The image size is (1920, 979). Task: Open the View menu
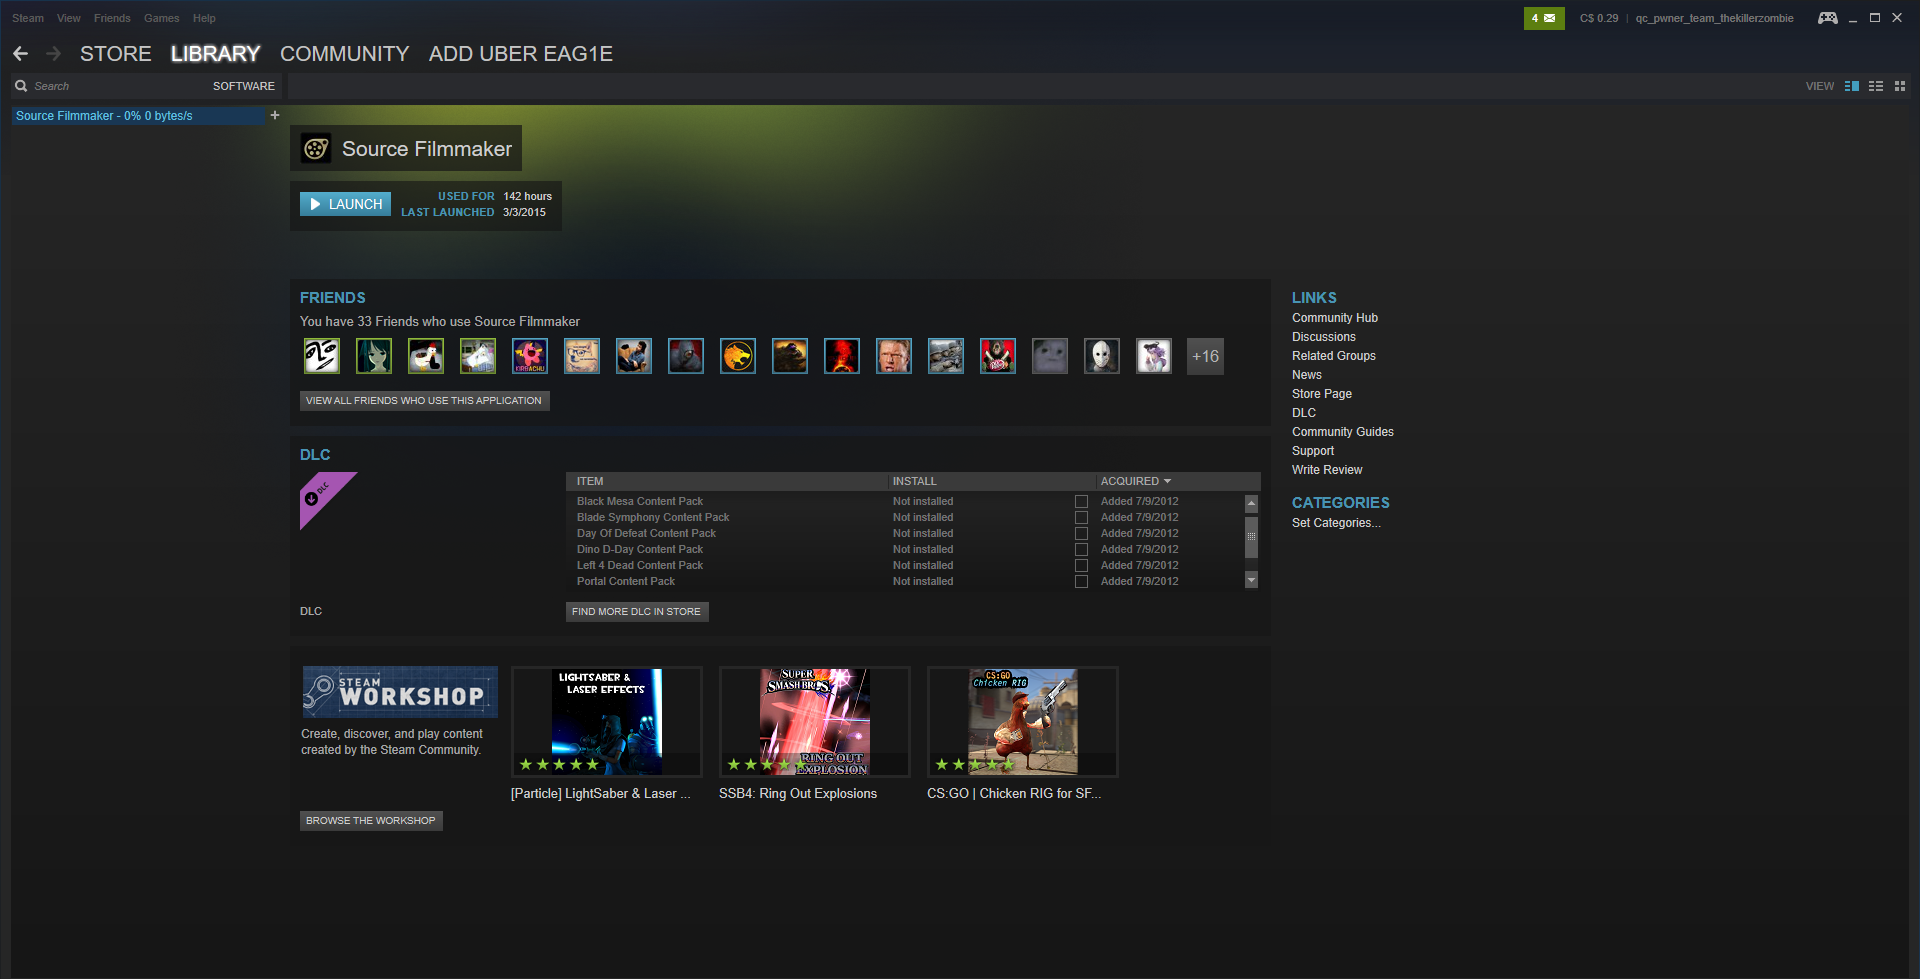pos(69,18)
